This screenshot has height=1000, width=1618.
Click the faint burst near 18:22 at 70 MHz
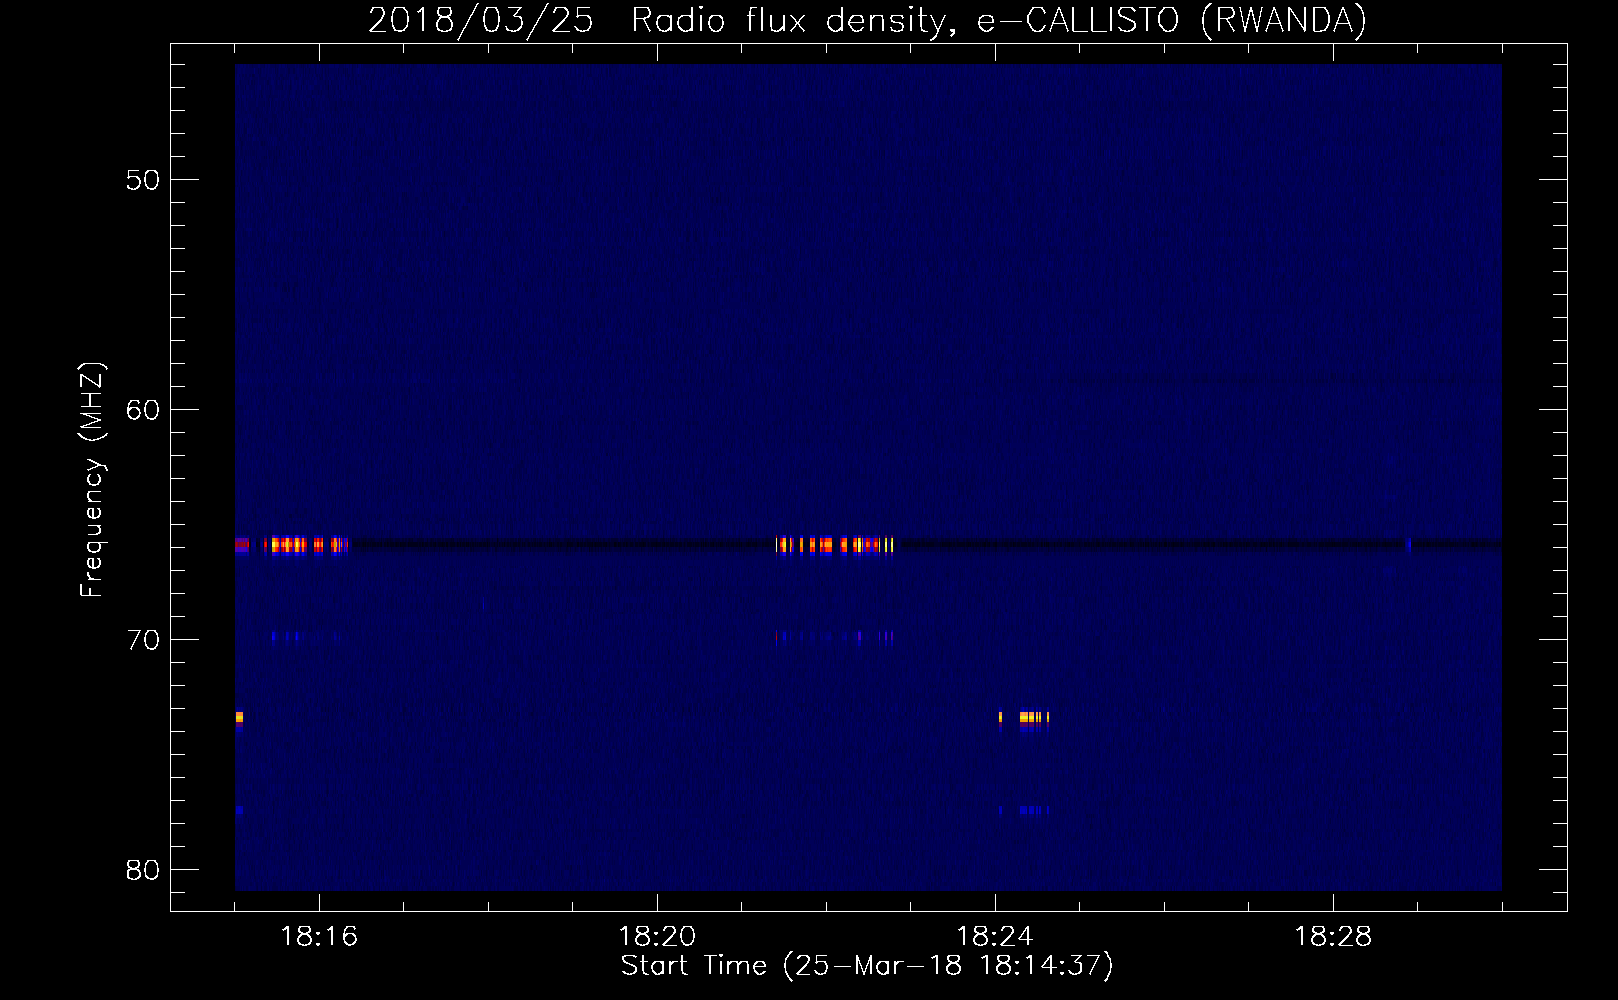835,636
